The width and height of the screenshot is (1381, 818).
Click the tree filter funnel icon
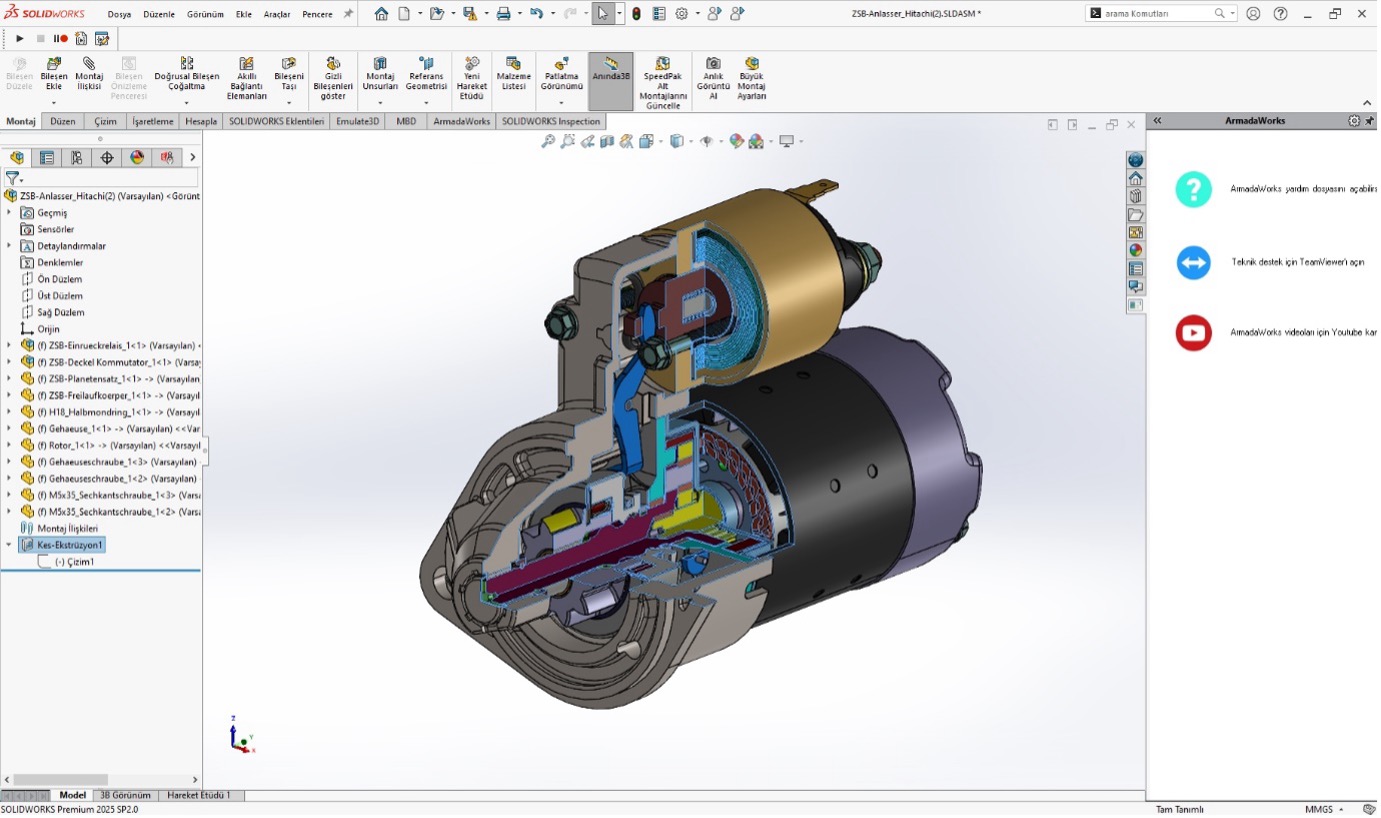[x=12, y=178]
